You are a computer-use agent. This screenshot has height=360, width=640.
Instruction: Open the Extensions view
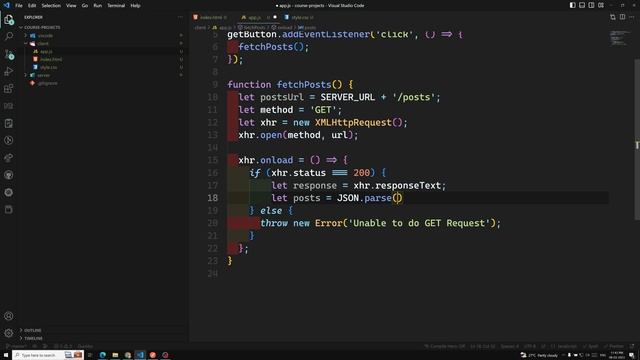[9, 89]
